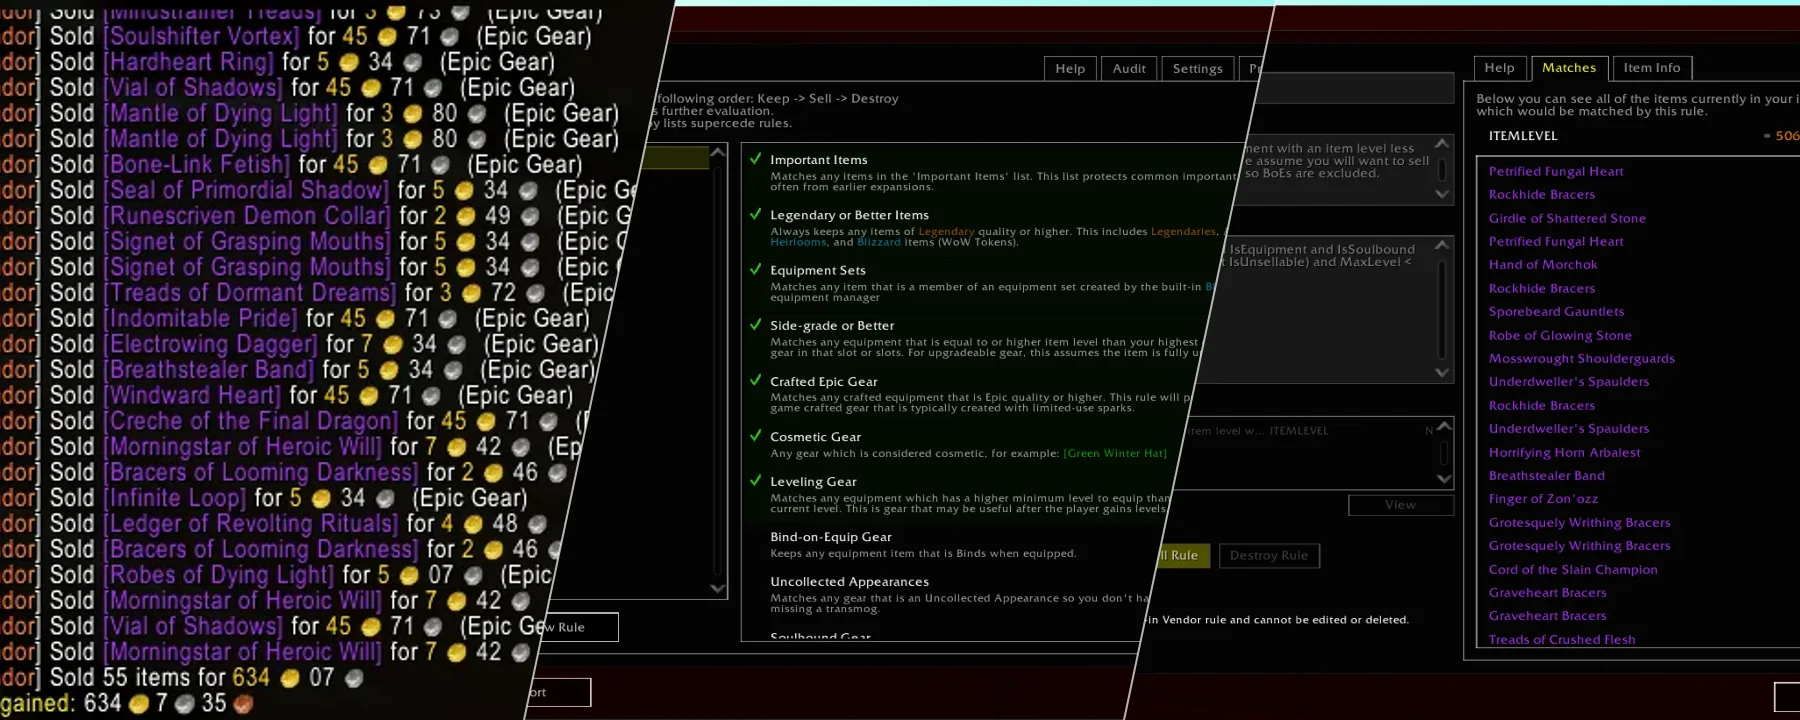
Task: Click the View button
Action: [1400, 505]
